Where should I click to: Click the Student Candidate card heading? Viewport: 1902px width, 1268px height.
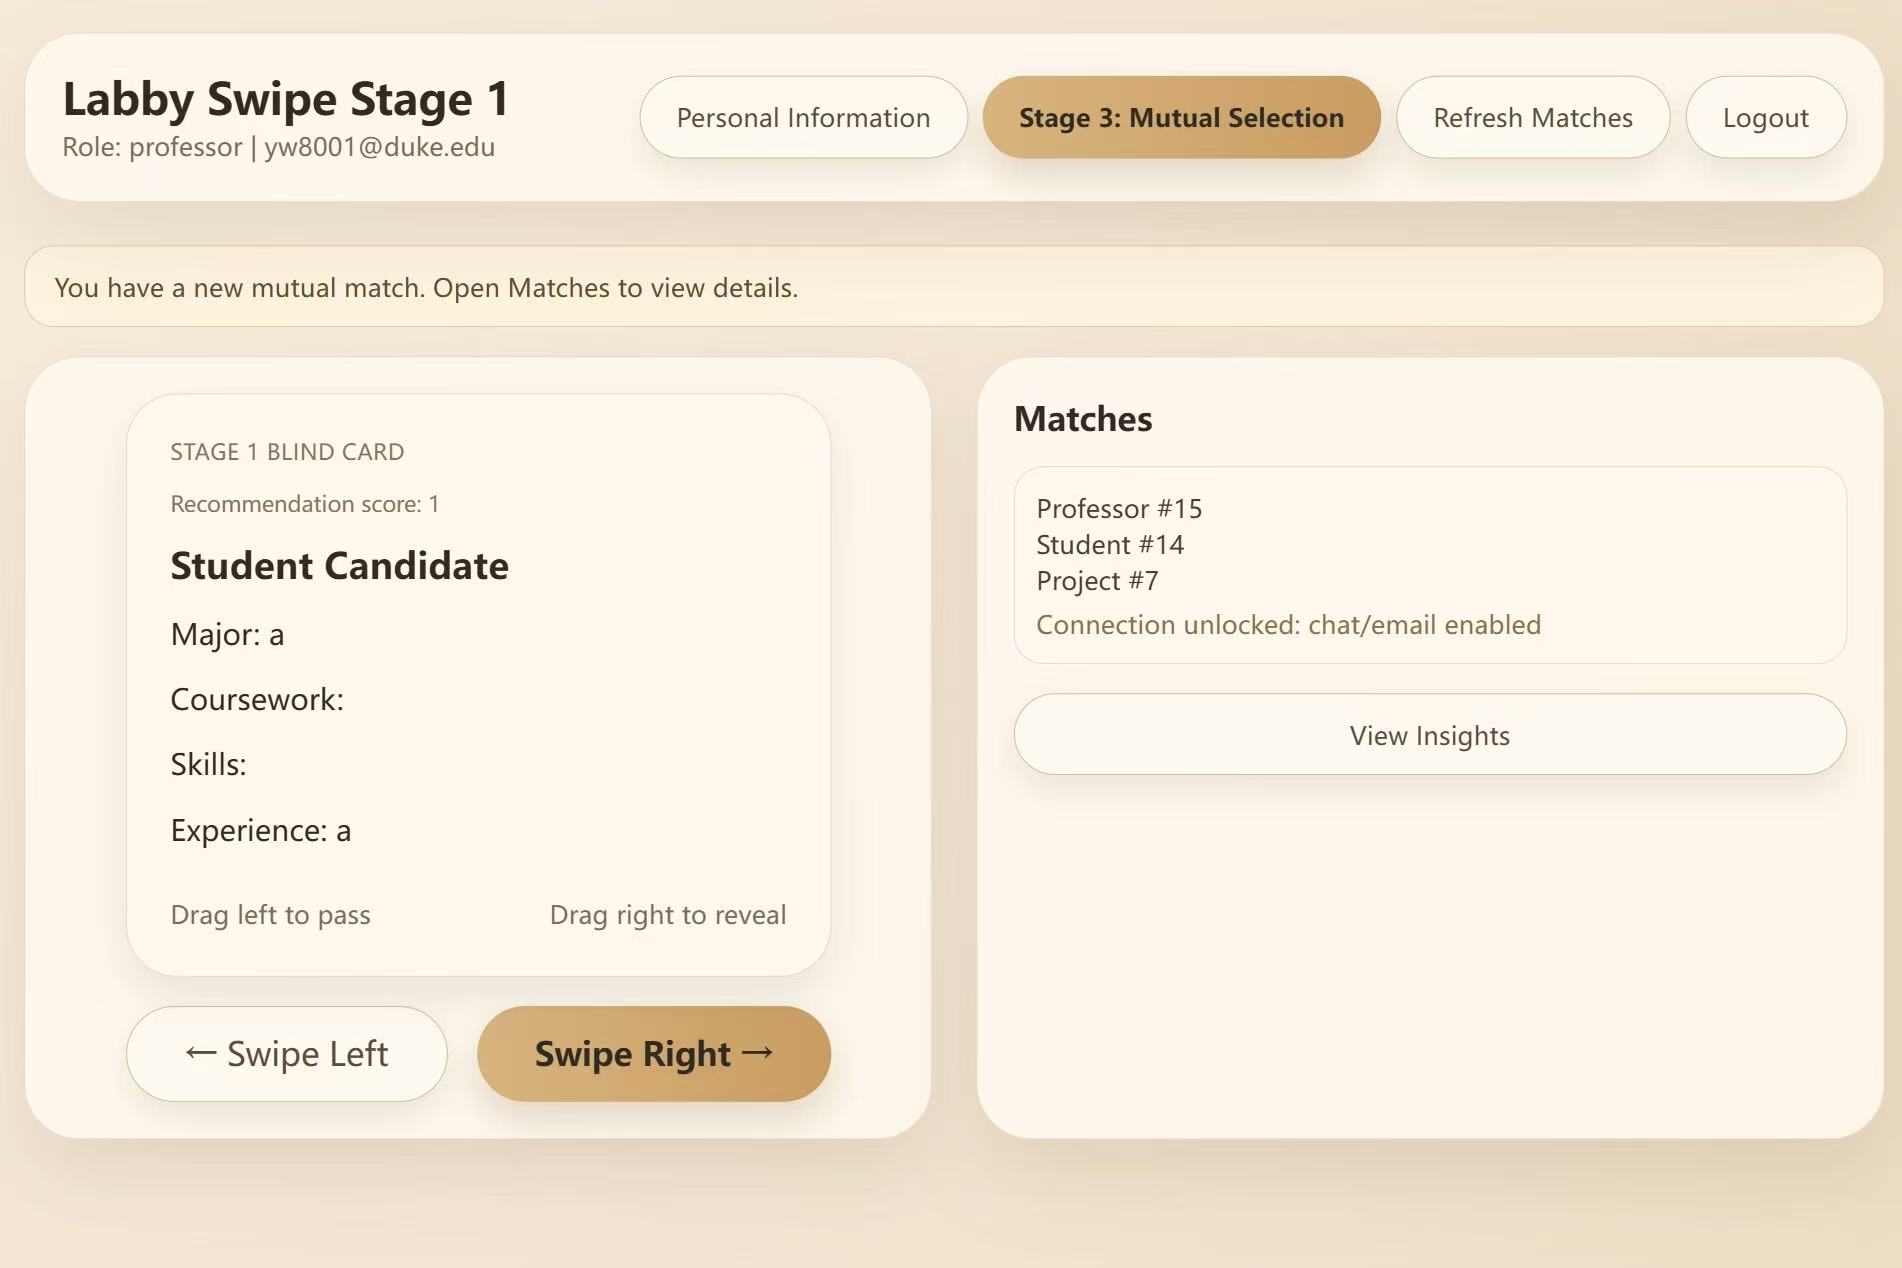pos(339,565)
